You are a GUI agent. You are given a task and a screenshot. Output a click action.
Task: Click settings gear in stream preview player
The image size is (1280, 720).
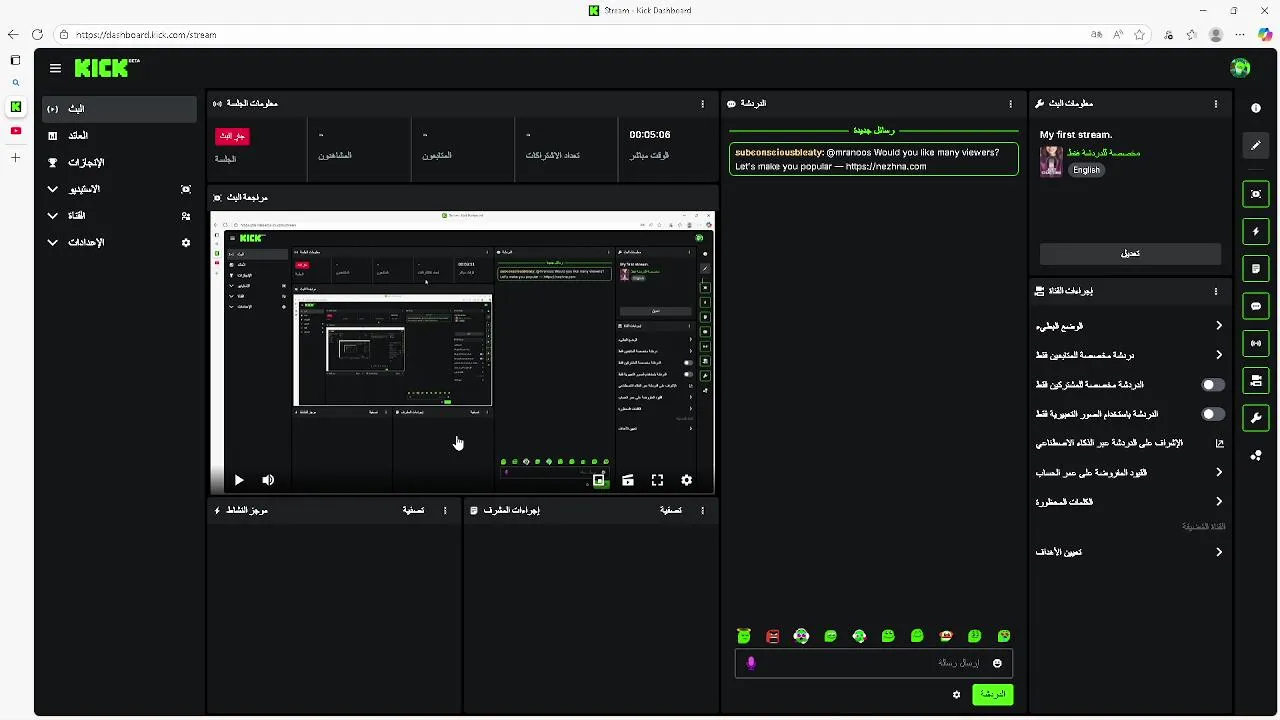[x=686, y=480]
